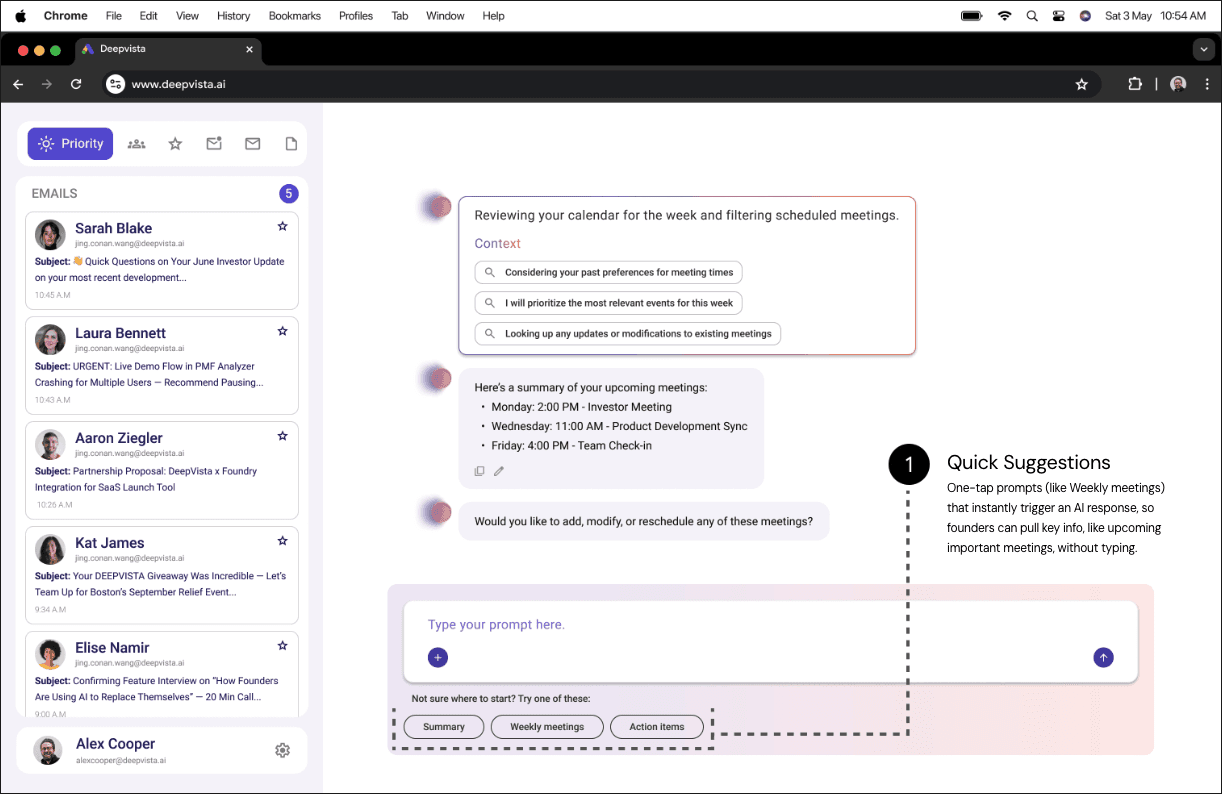The image size is (1222, 794).
Task: Star Kat James's email
Action: (x=282, y=541)
